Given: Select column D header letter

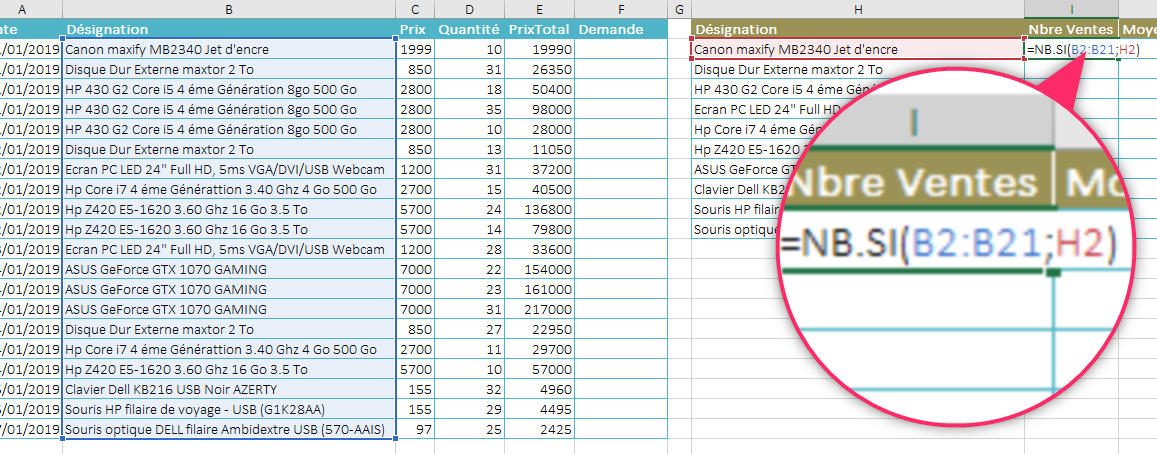Looking at the screenshot, I should point(469,10).
